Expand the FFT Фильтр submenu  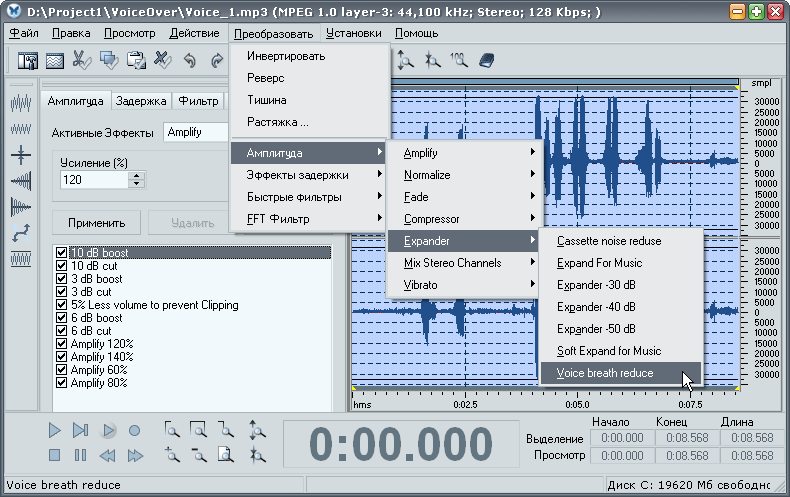[x=308, y=219]
